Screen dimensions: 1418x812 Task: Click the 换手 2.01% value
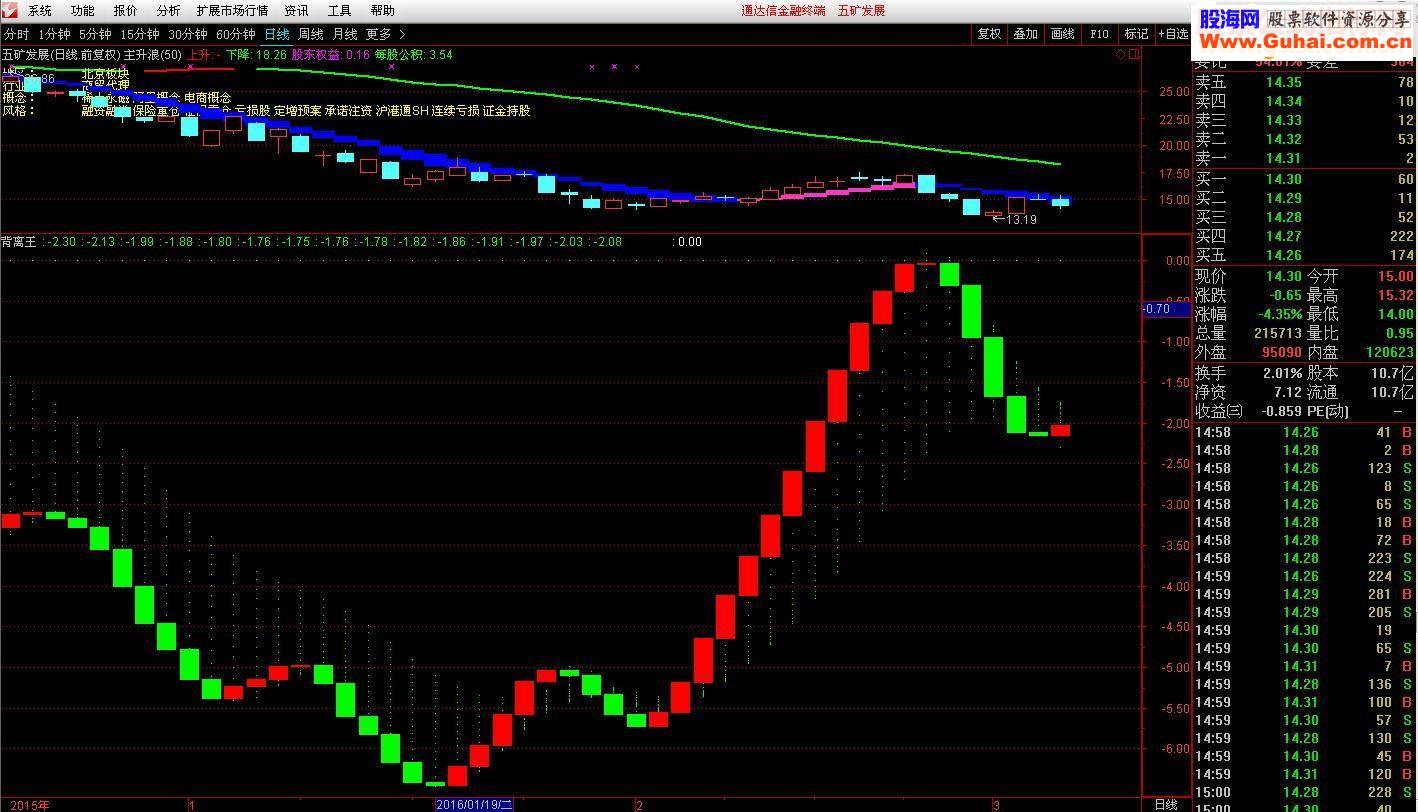(x=1282, y=373)
